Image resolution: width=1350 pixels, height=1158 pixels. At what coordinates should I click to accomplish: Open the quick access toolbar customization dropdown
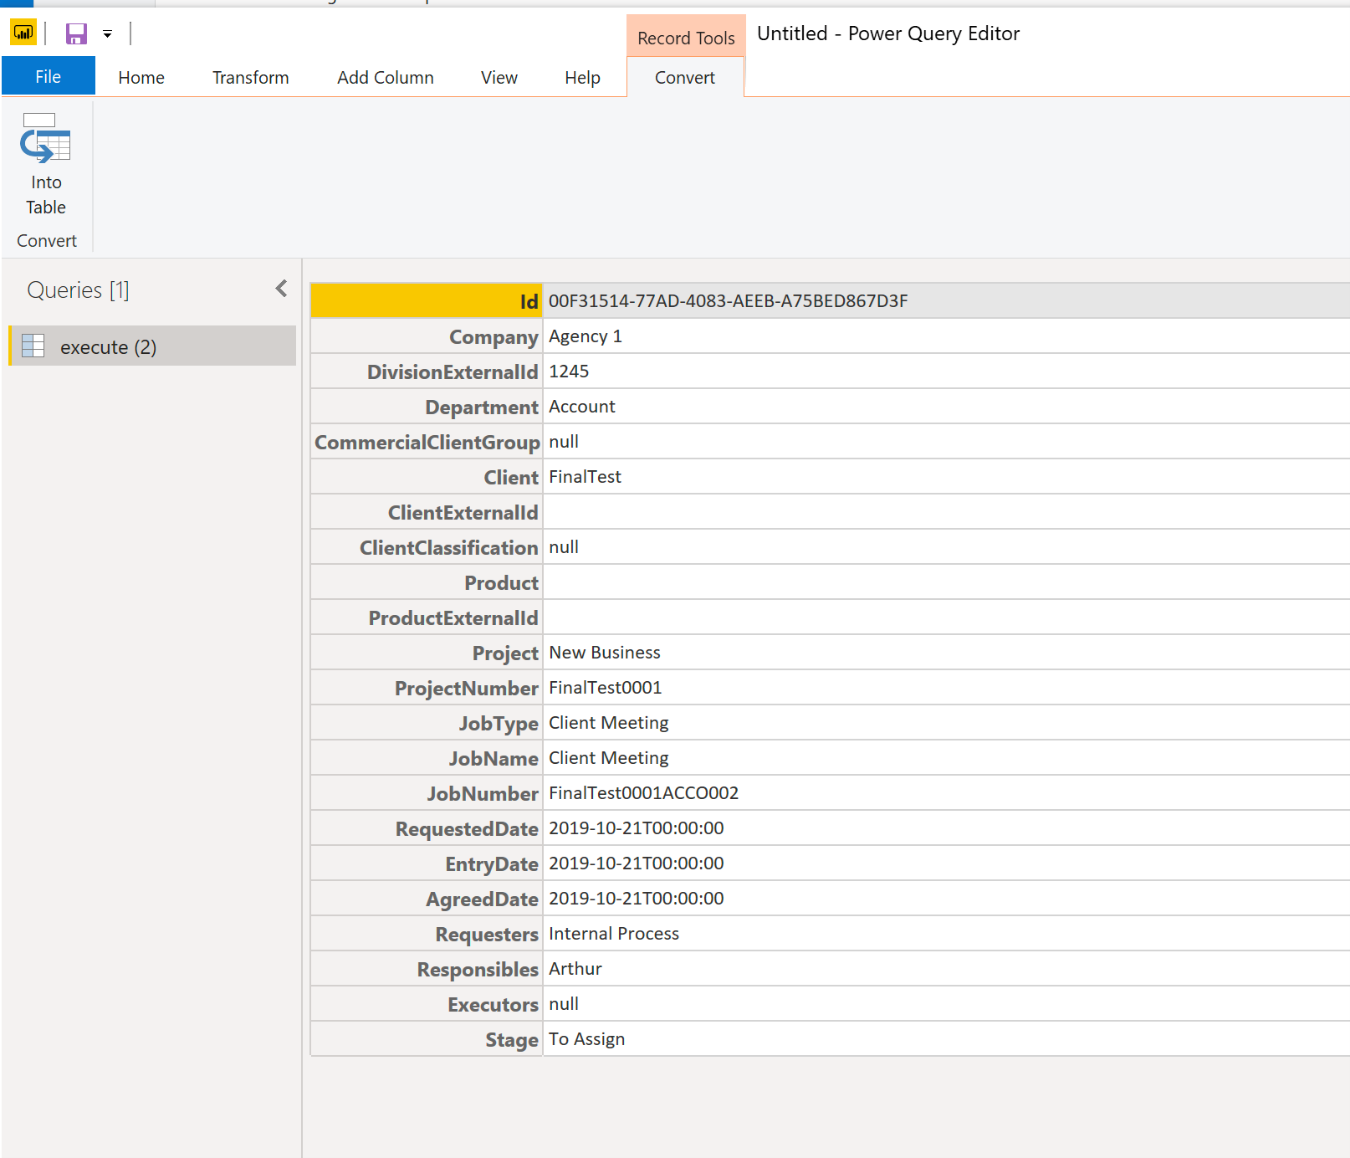[107, 32]
